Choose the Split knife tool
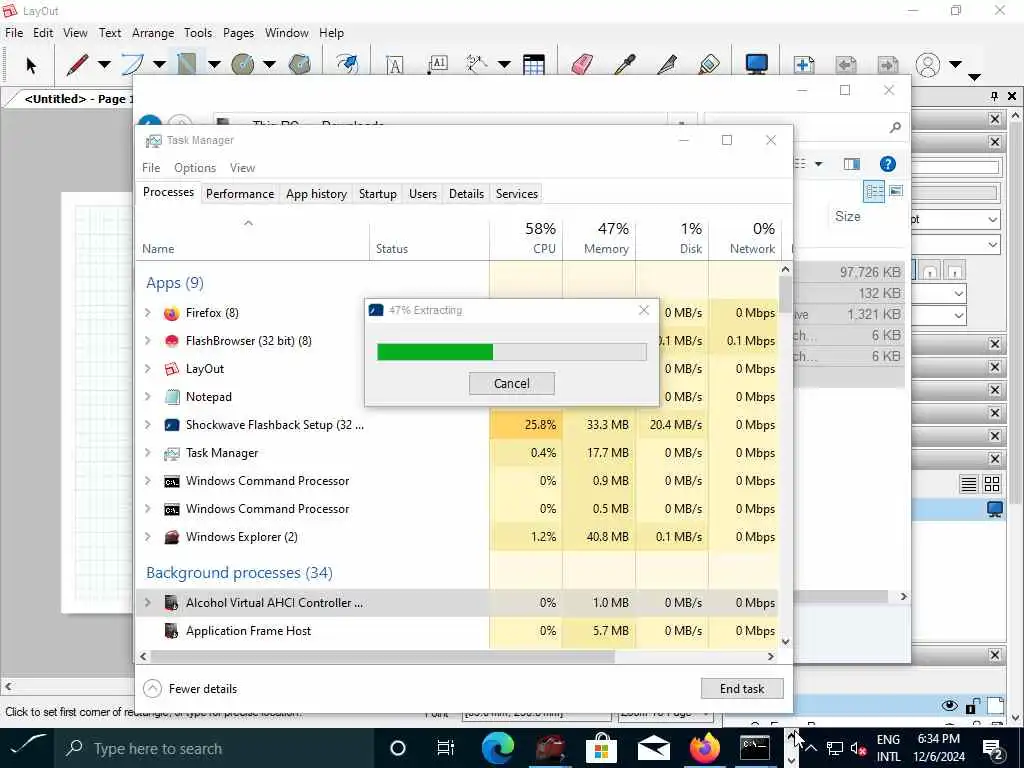 (667, 64)
